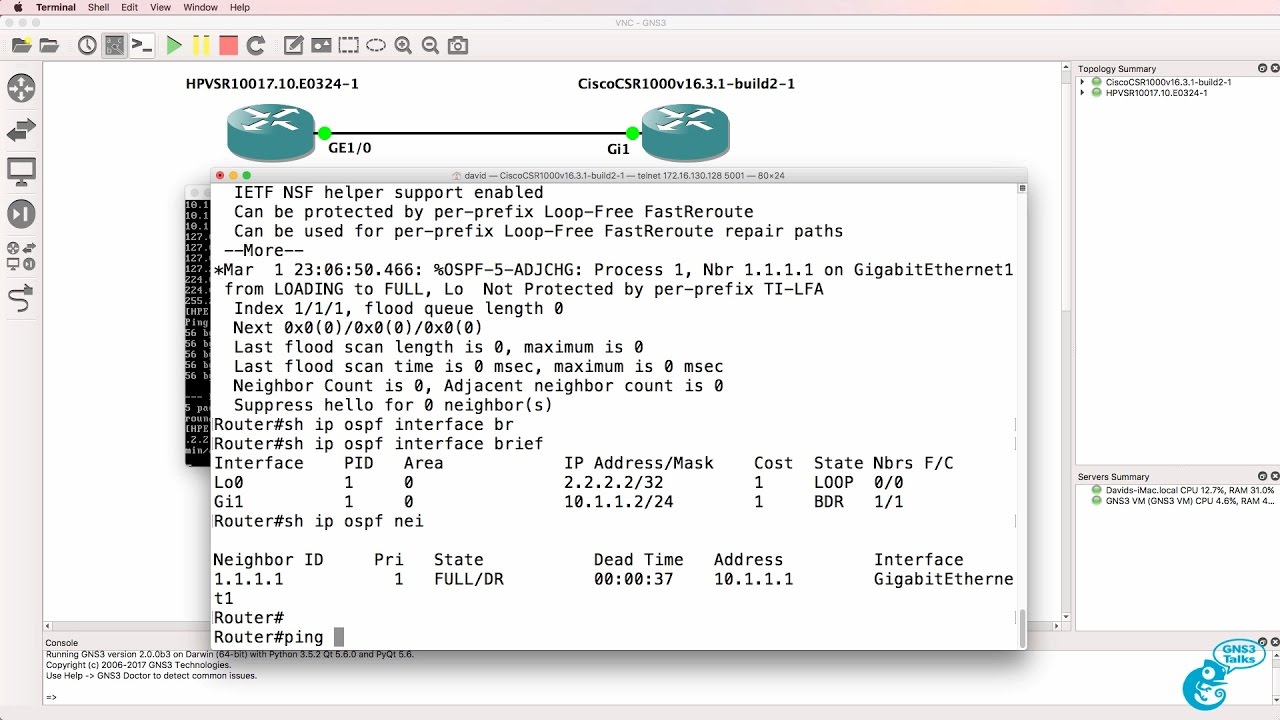Start all nodes with green play icon
This screenshot has height=720, width=1280.
tap(174, 45)
